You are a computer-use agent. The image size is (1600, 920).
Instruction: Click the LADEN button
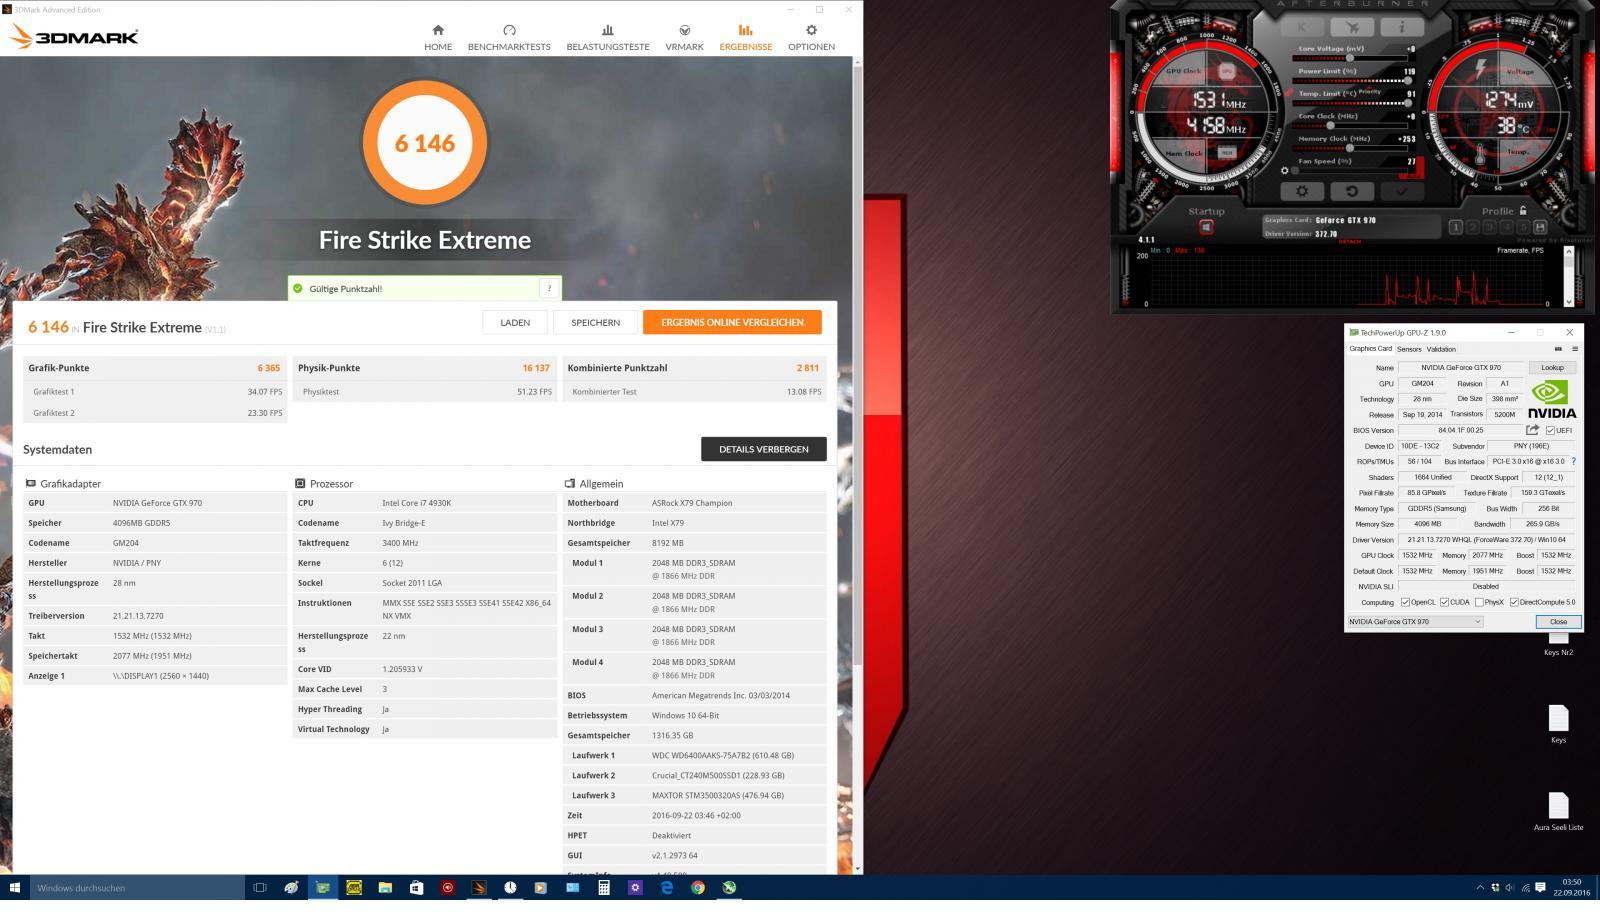(515, 322)
